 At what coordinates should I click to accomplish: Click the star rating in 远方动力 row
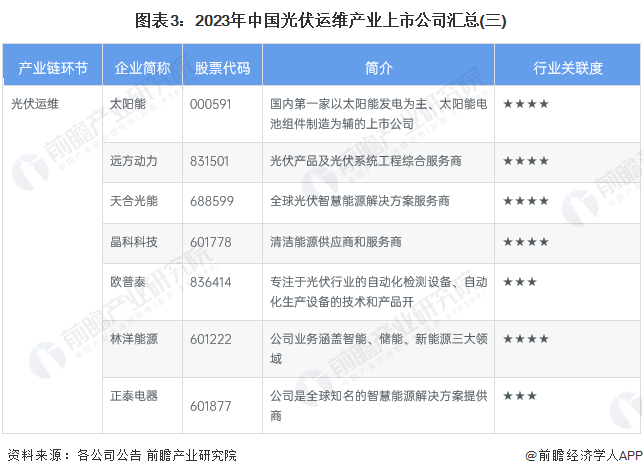(x=526, y=161)
